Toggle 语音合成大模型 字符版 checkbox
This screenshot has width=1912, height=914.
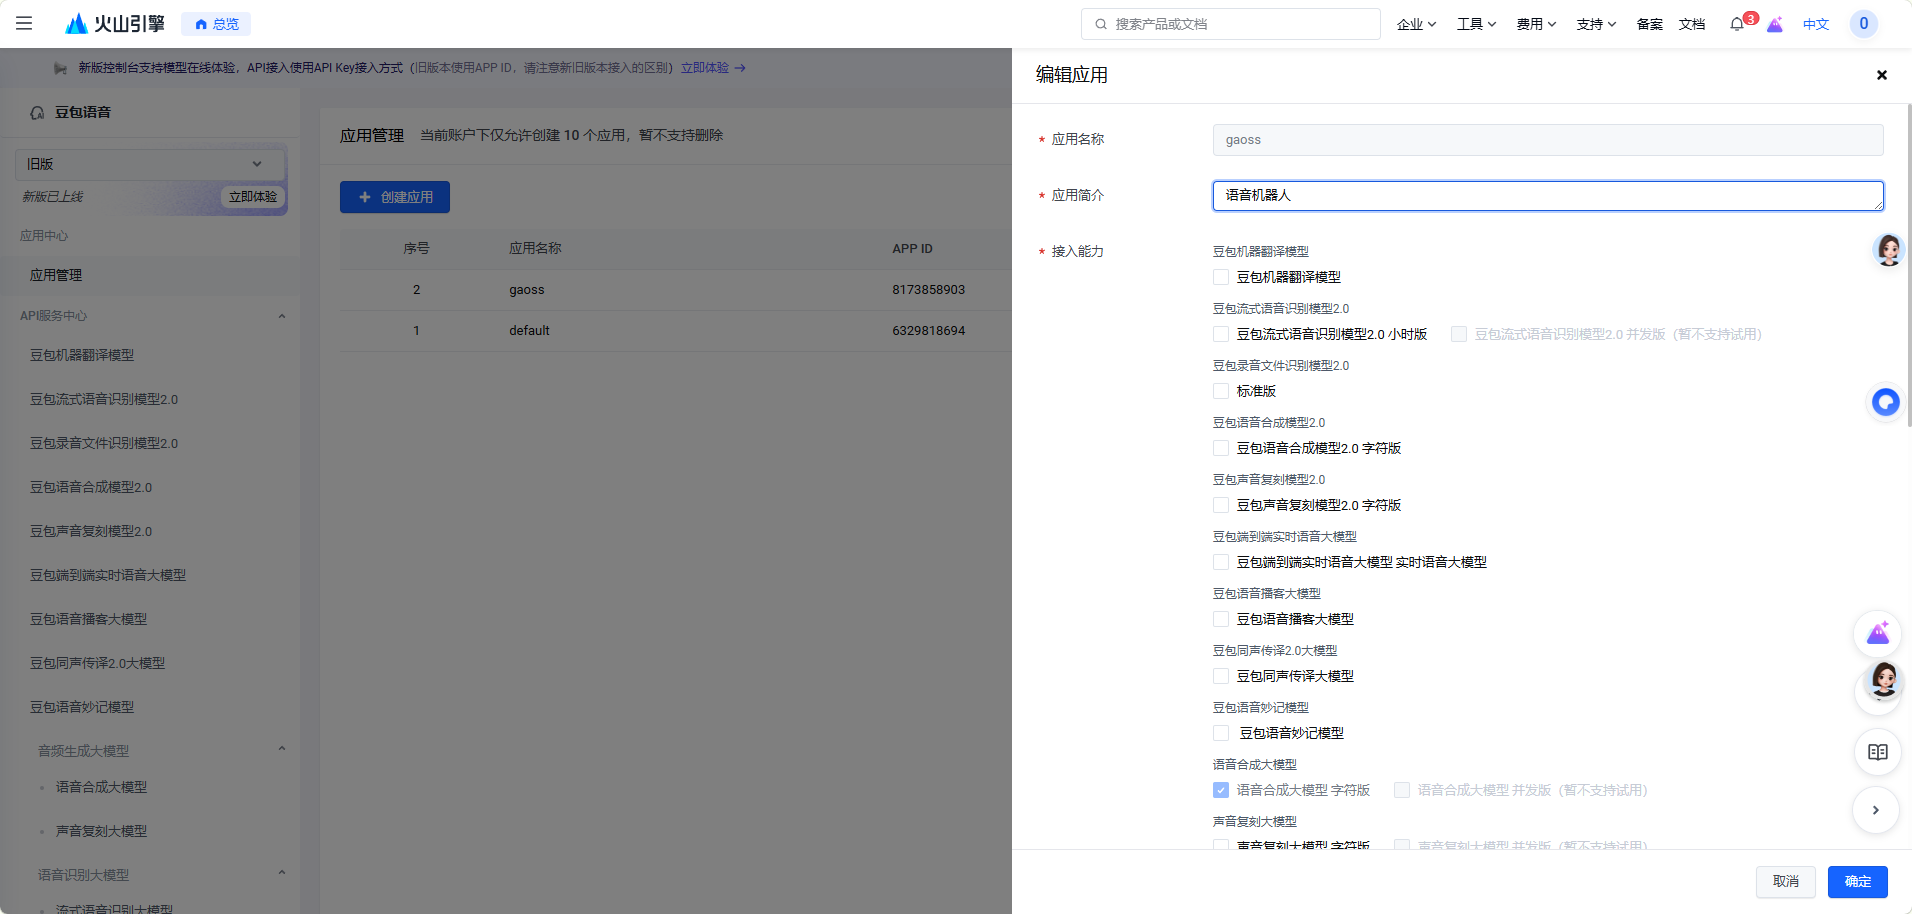point(1221,790)
